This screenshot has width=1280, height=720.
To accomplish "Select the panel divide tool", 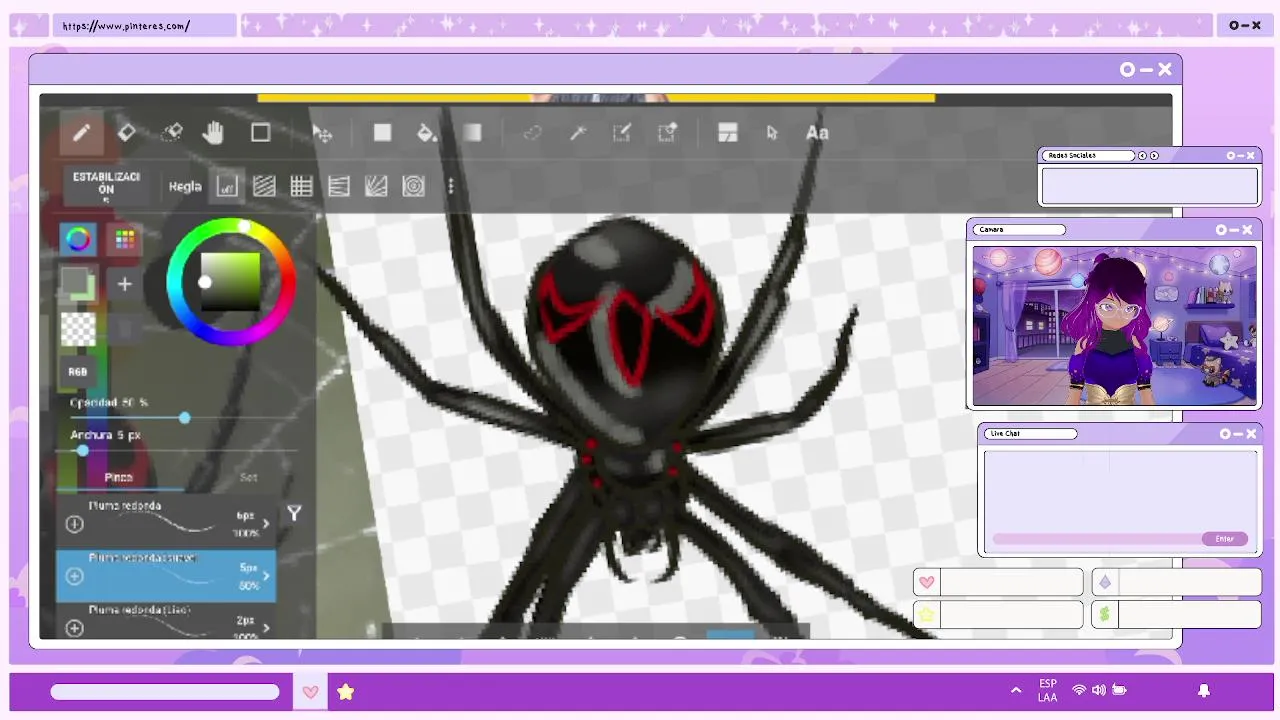I will [728, 133].
